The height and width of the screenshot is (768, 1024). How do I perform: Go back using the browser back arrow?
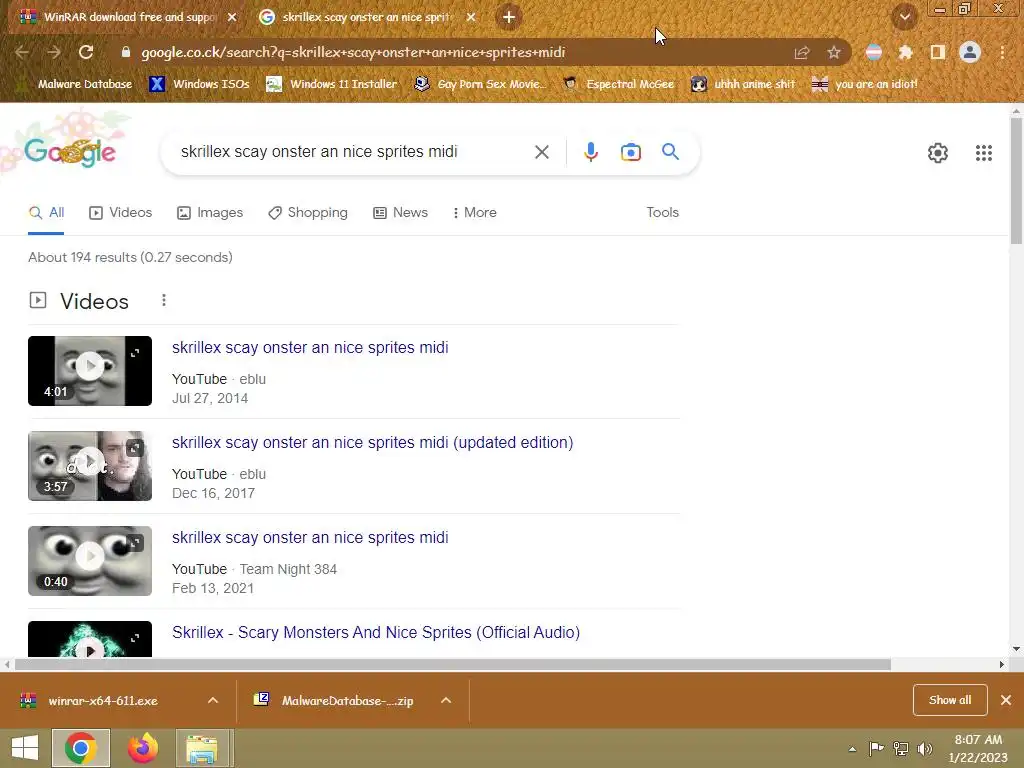pyautogui.click(x=22, y=52)
